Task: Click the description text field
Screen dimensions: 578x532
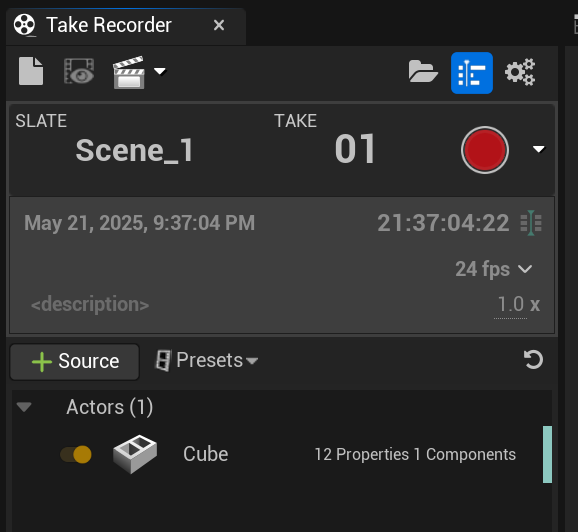Action: 90,305
